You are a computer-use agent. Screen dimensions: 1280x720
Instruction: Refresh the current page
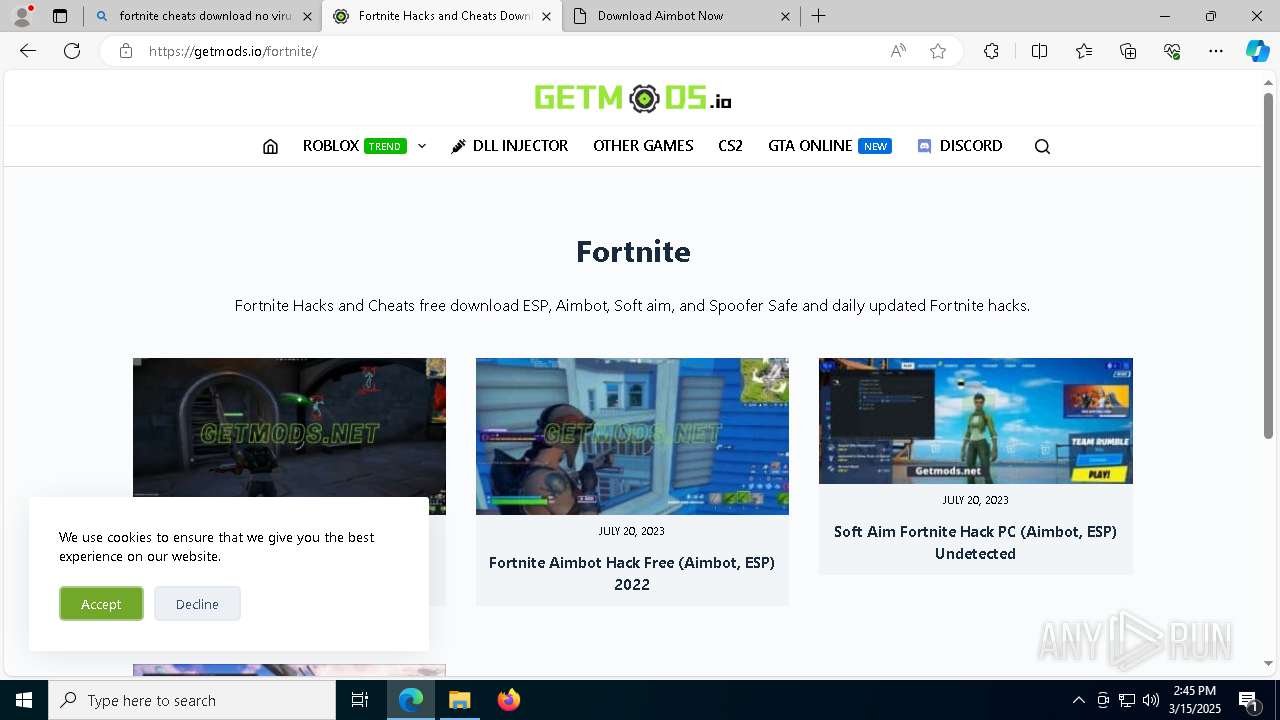(72, 51)
